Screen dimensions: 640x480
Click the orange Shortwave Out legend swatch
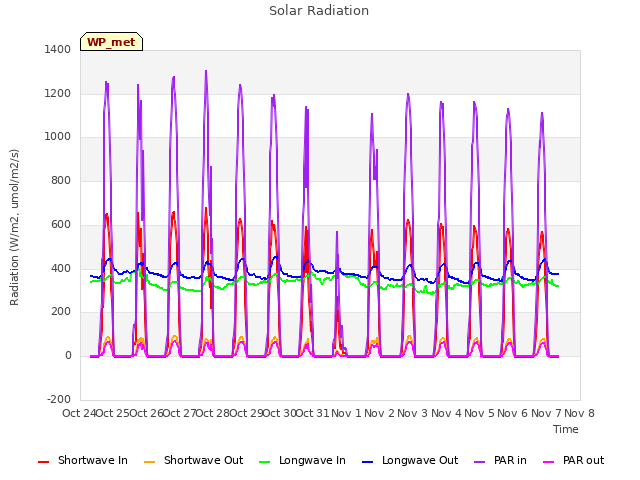150,462
